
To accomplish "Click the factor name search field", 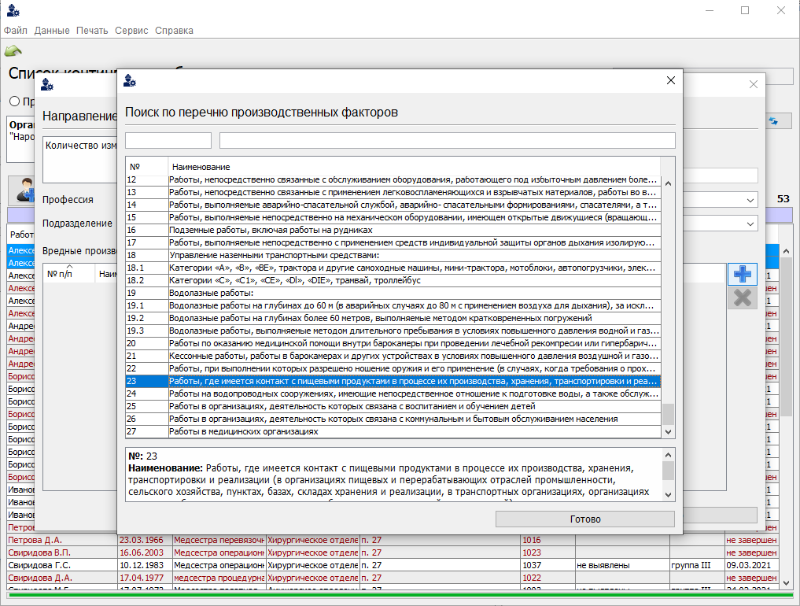I will 447,141.
